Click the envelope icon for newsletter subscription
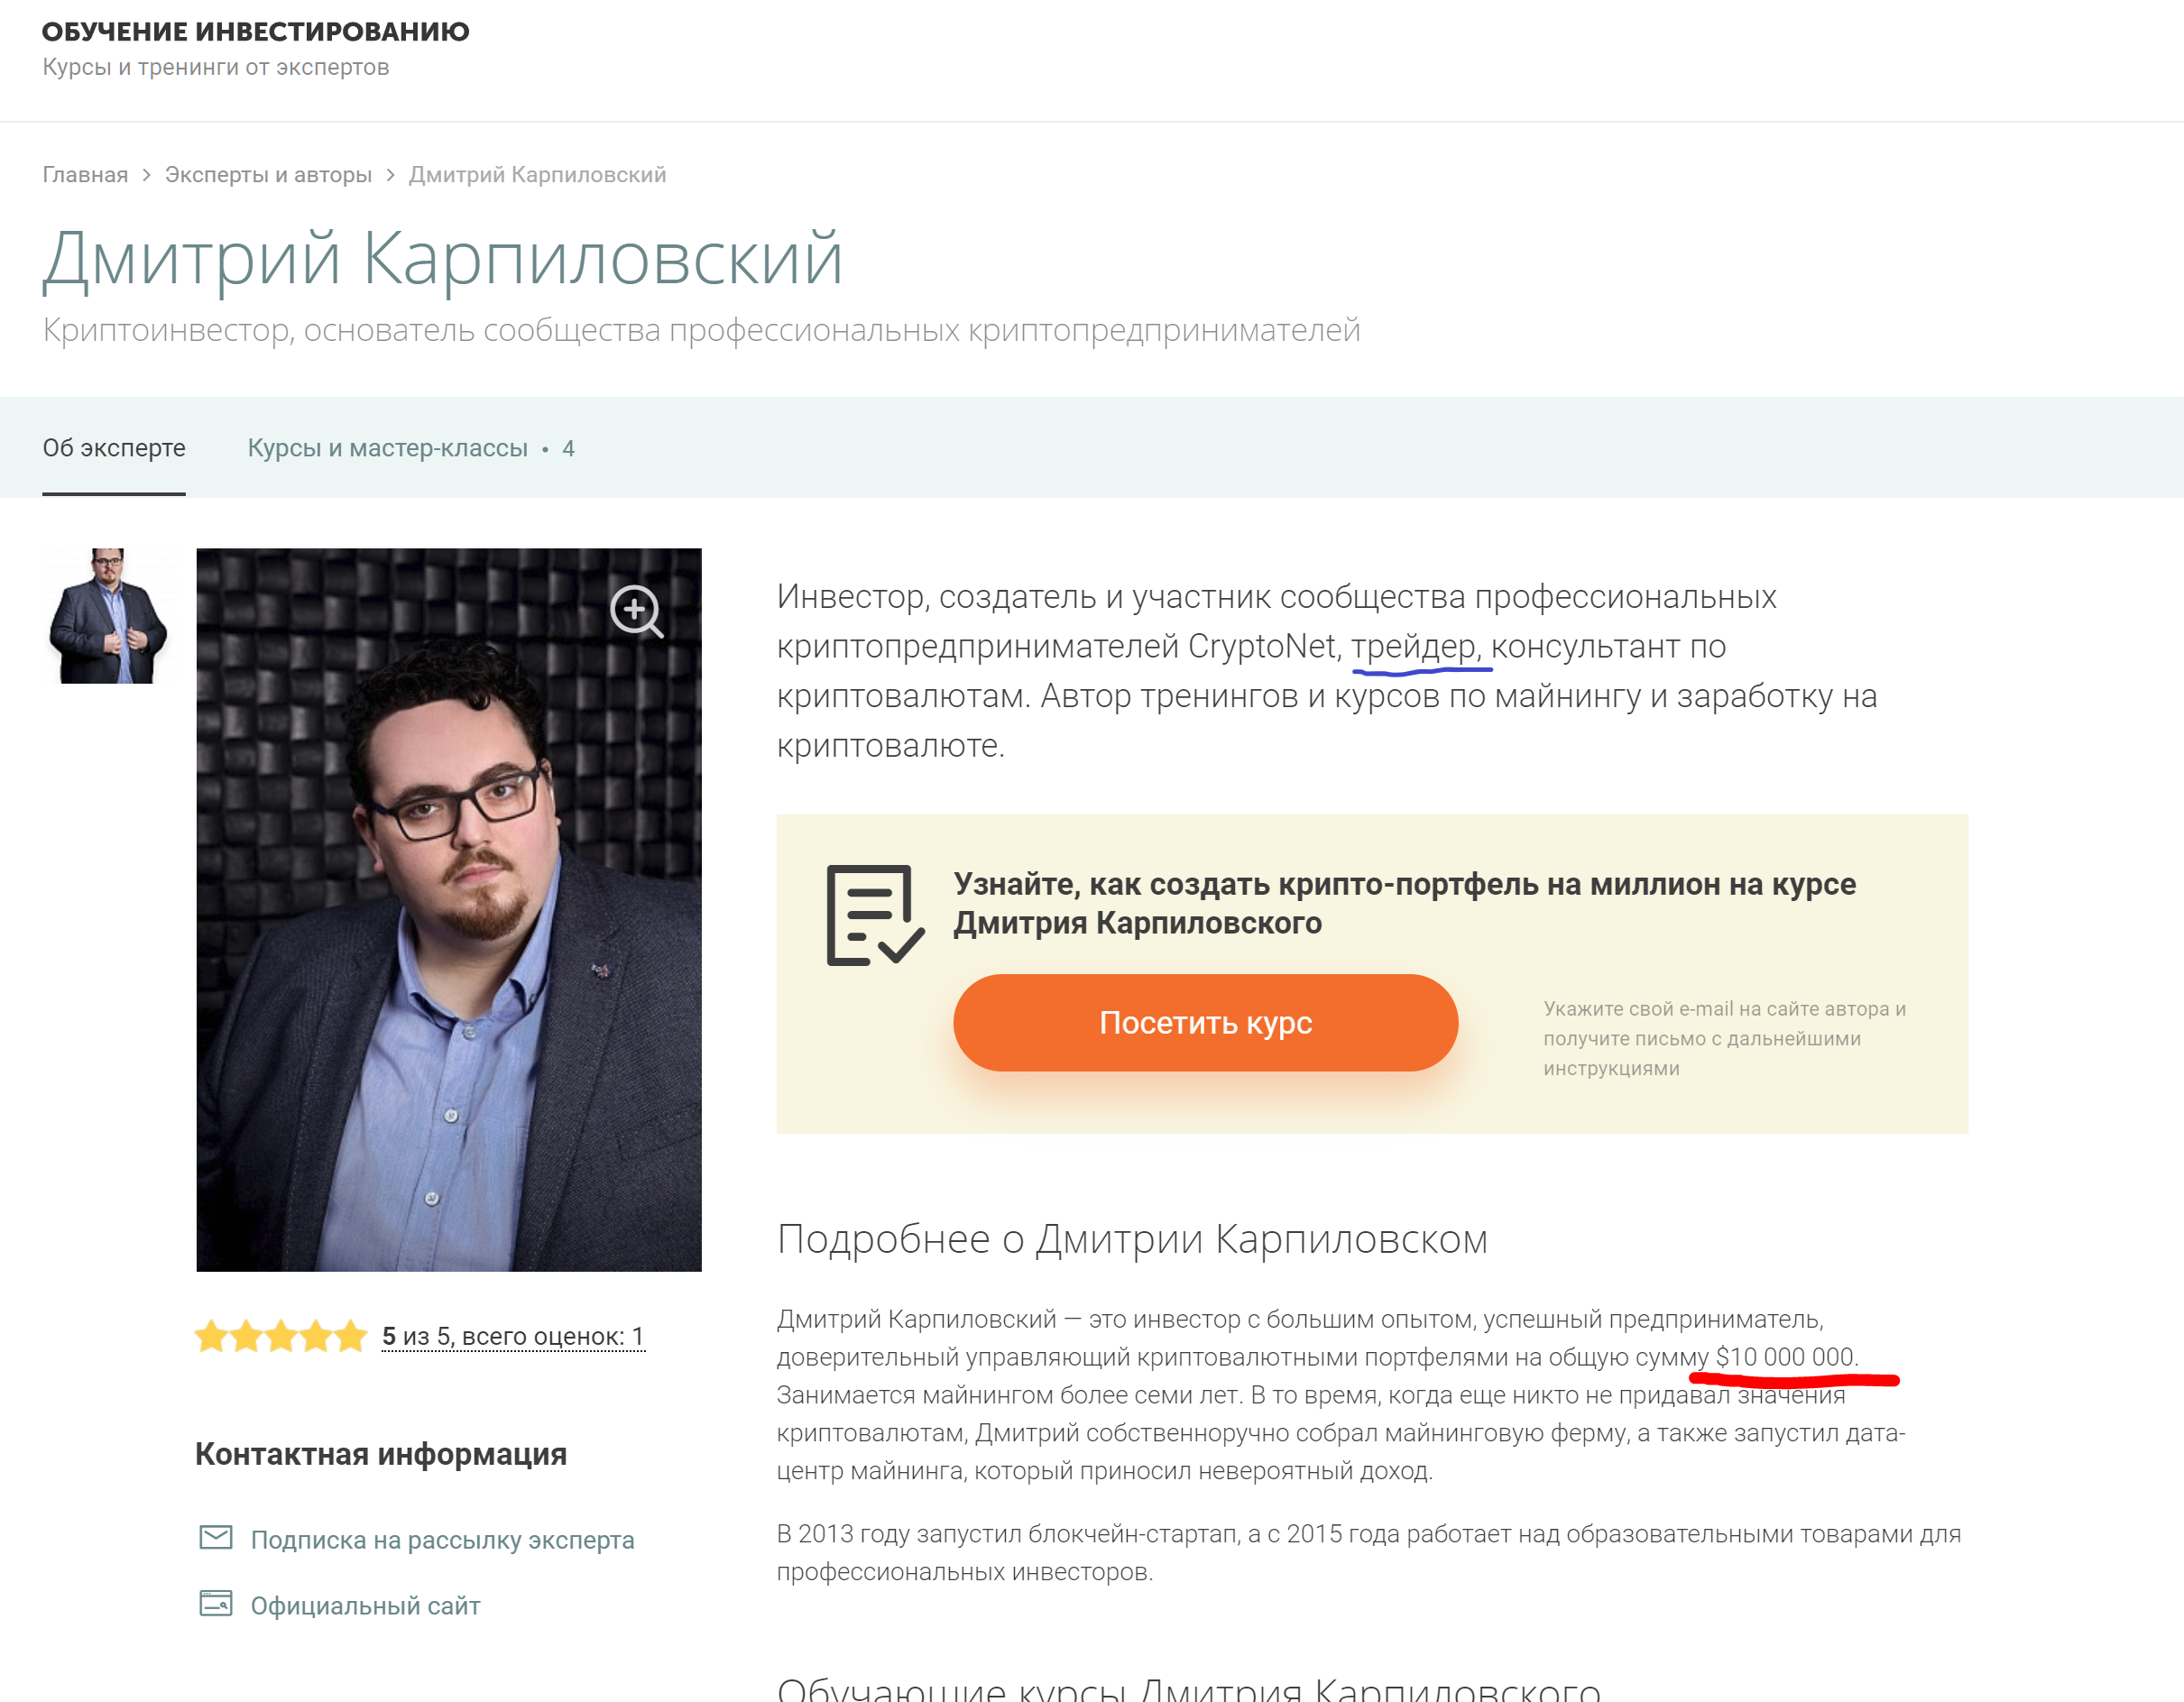 pos(216,1538)
